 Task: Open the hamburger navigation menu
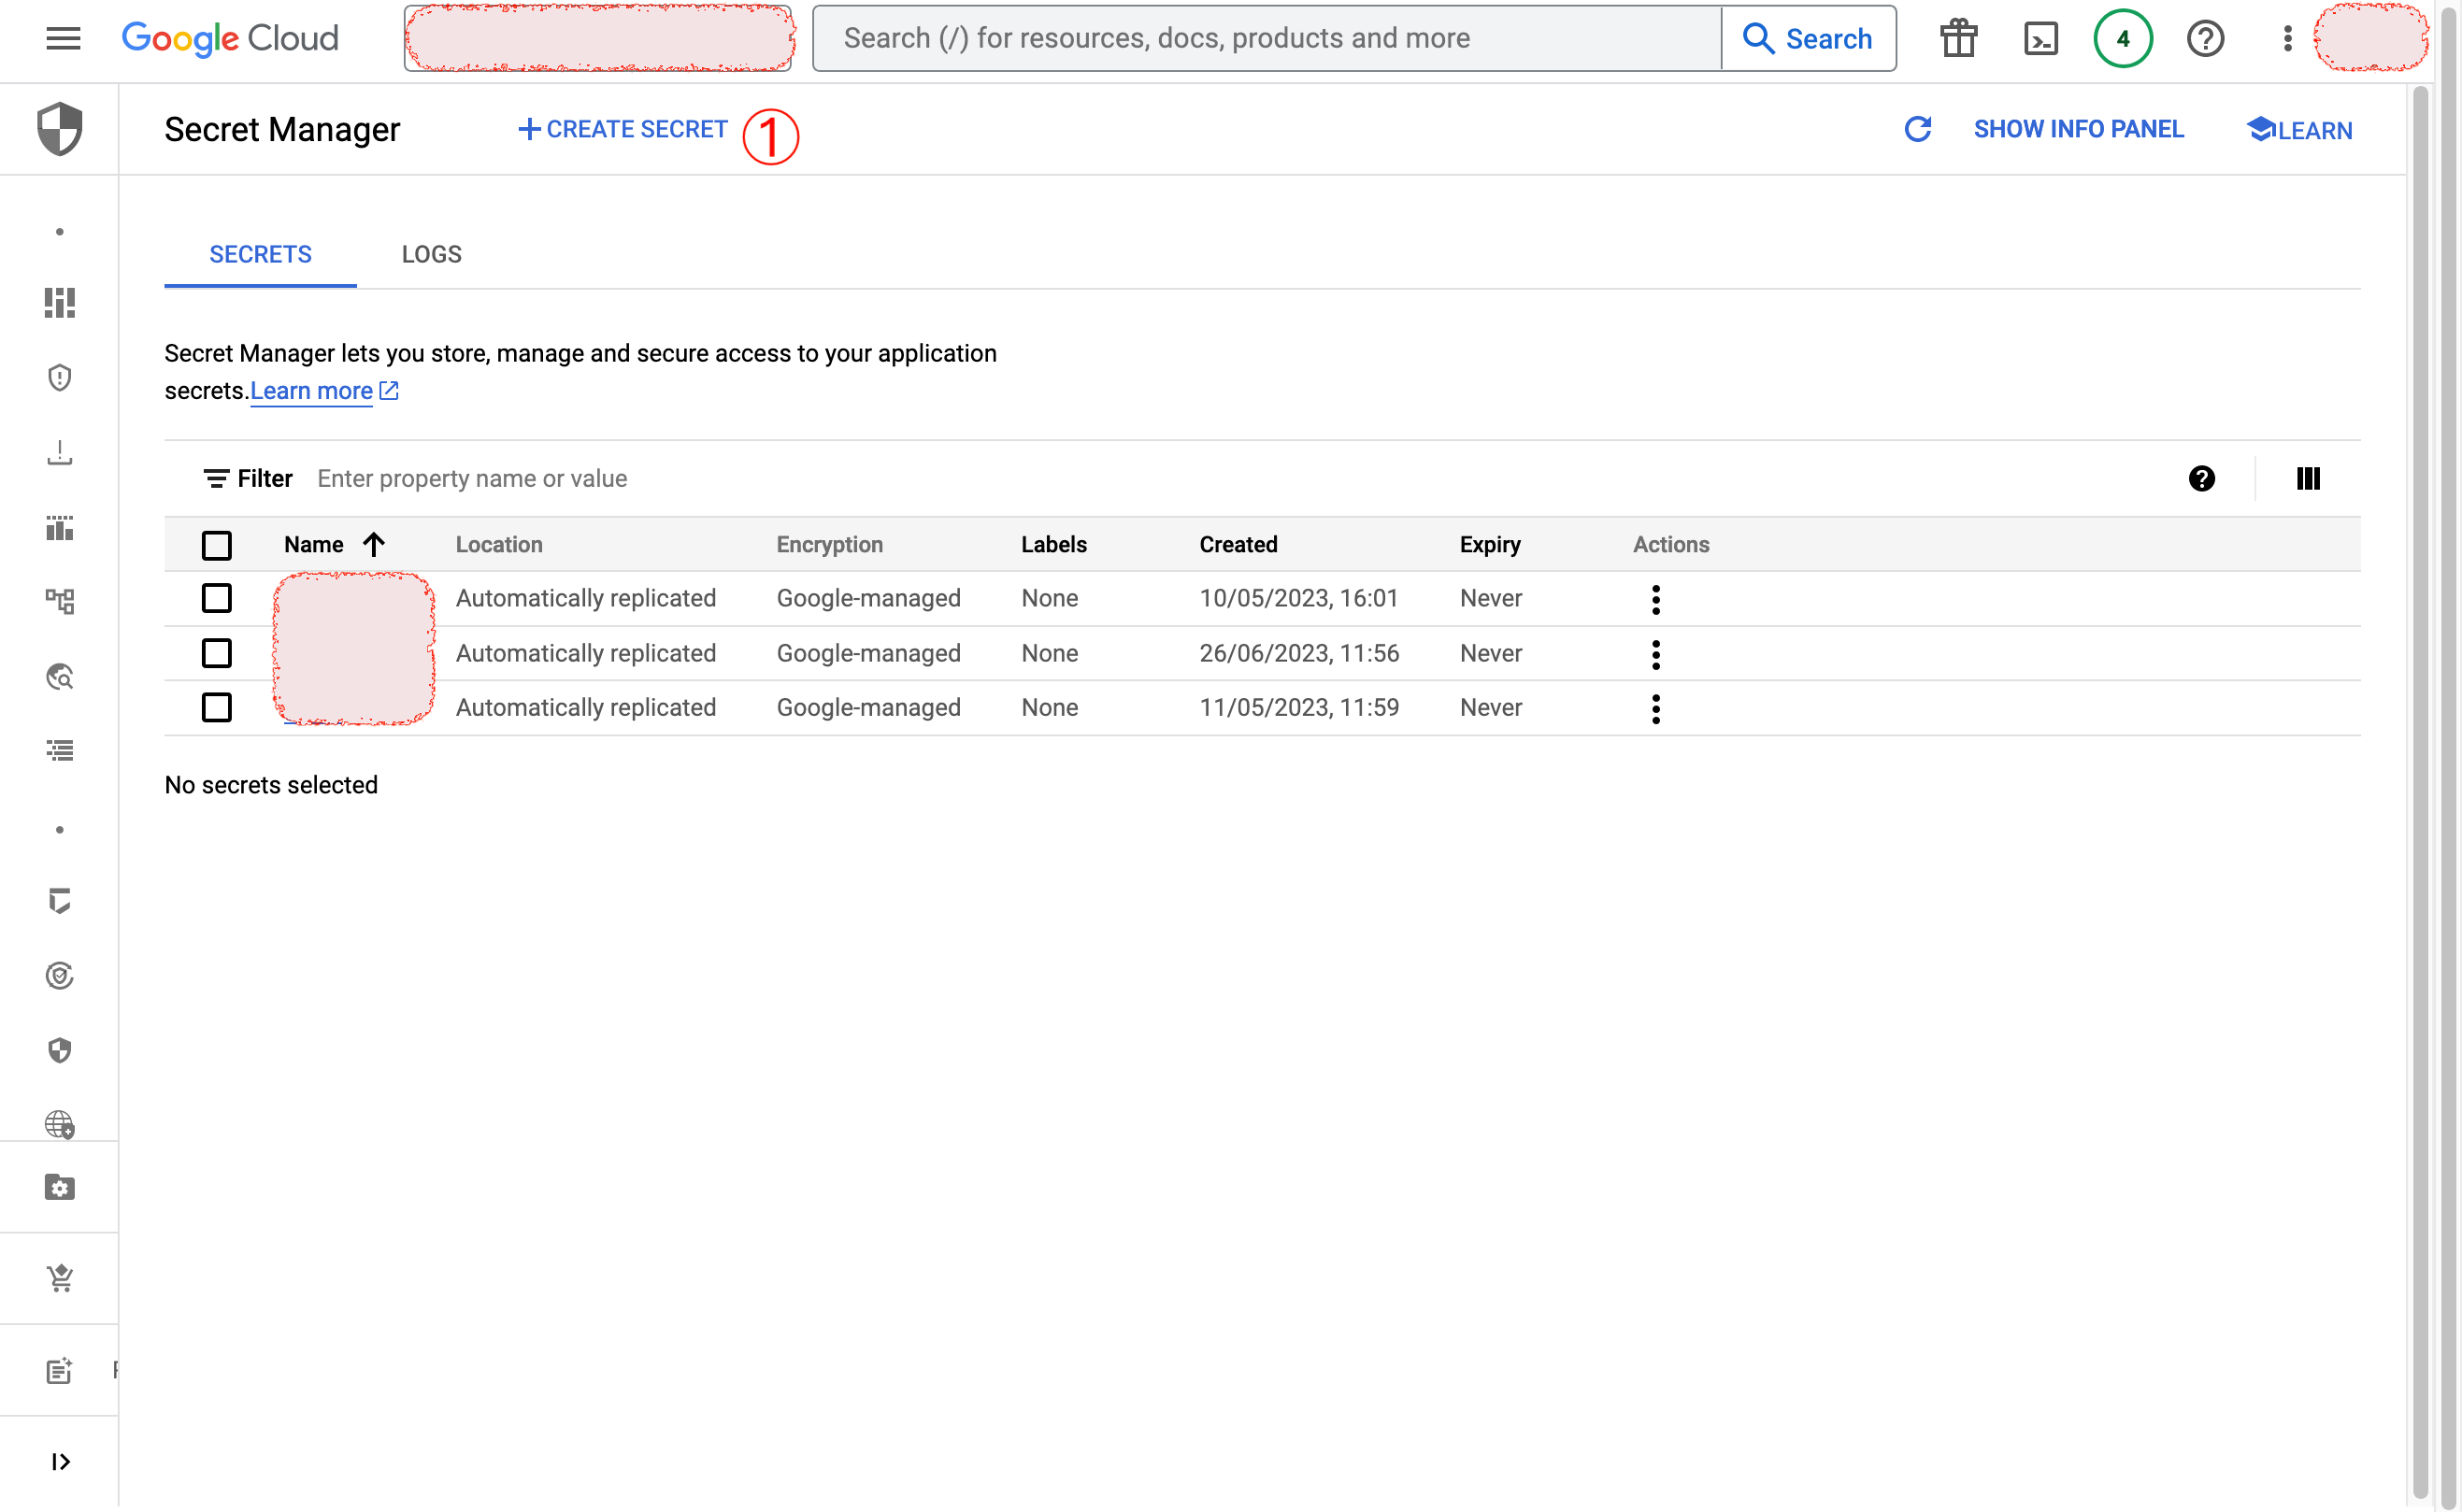[63, 38]
